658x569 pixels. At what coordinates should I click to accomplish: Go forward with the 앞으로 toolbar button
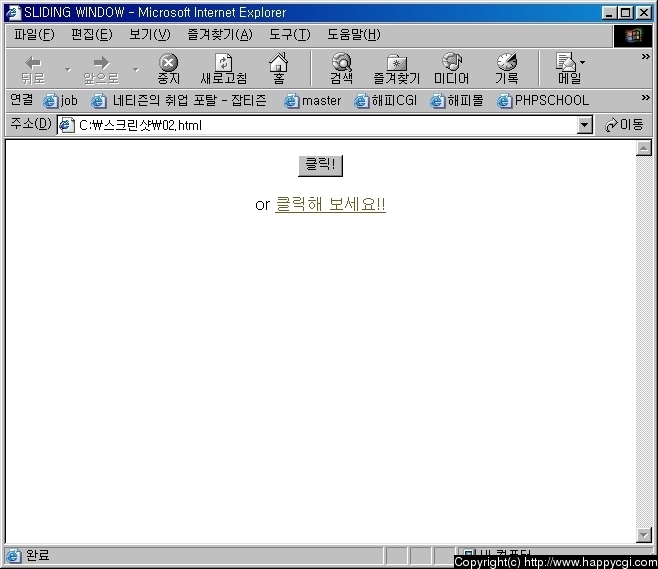point(101,70)
